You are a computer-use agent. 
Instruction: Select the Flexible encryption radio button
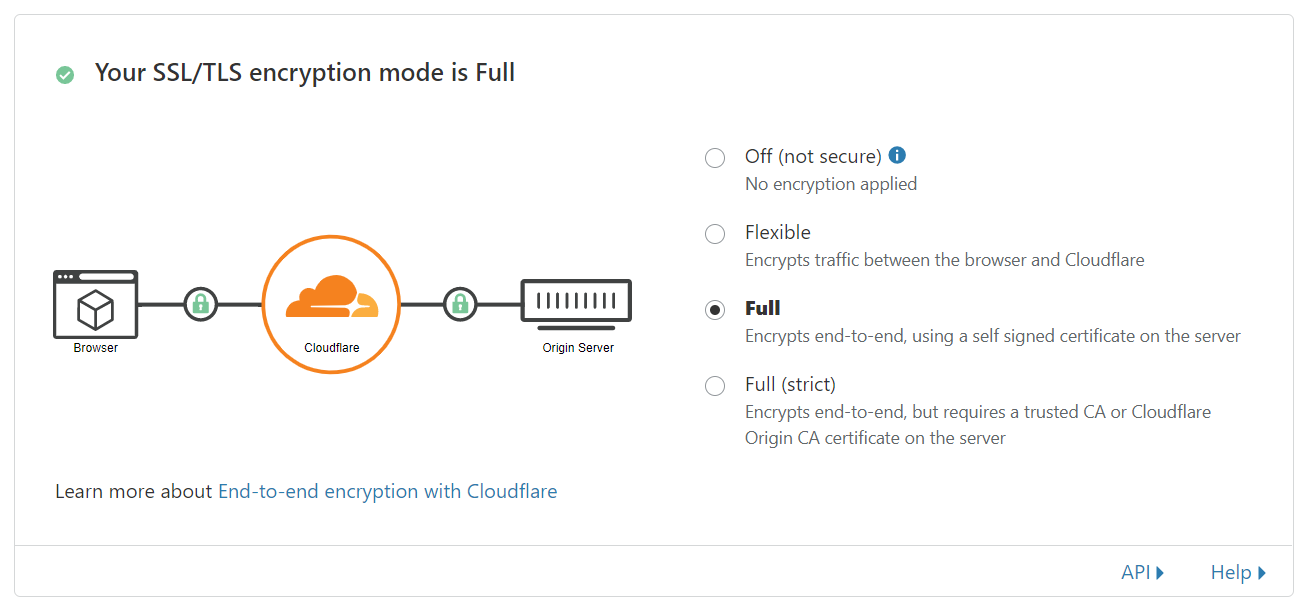pyautogui.click(x=715, y=234)
